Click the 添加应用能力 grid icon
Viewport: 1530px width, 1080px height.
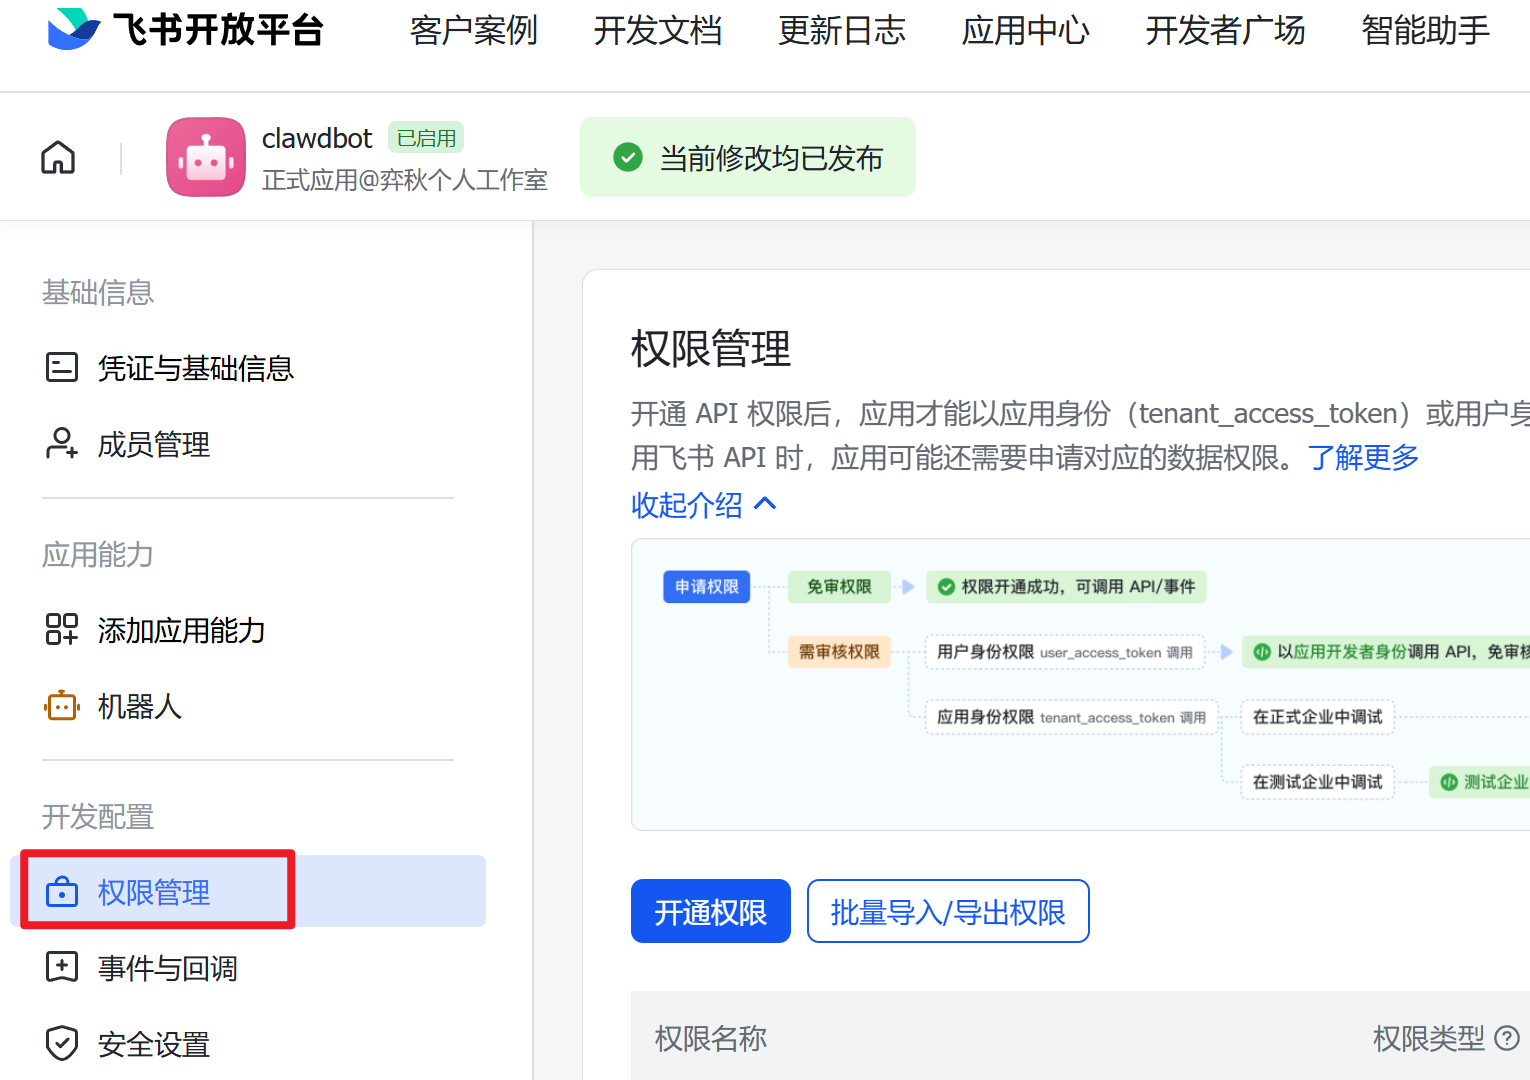point(61,630)
